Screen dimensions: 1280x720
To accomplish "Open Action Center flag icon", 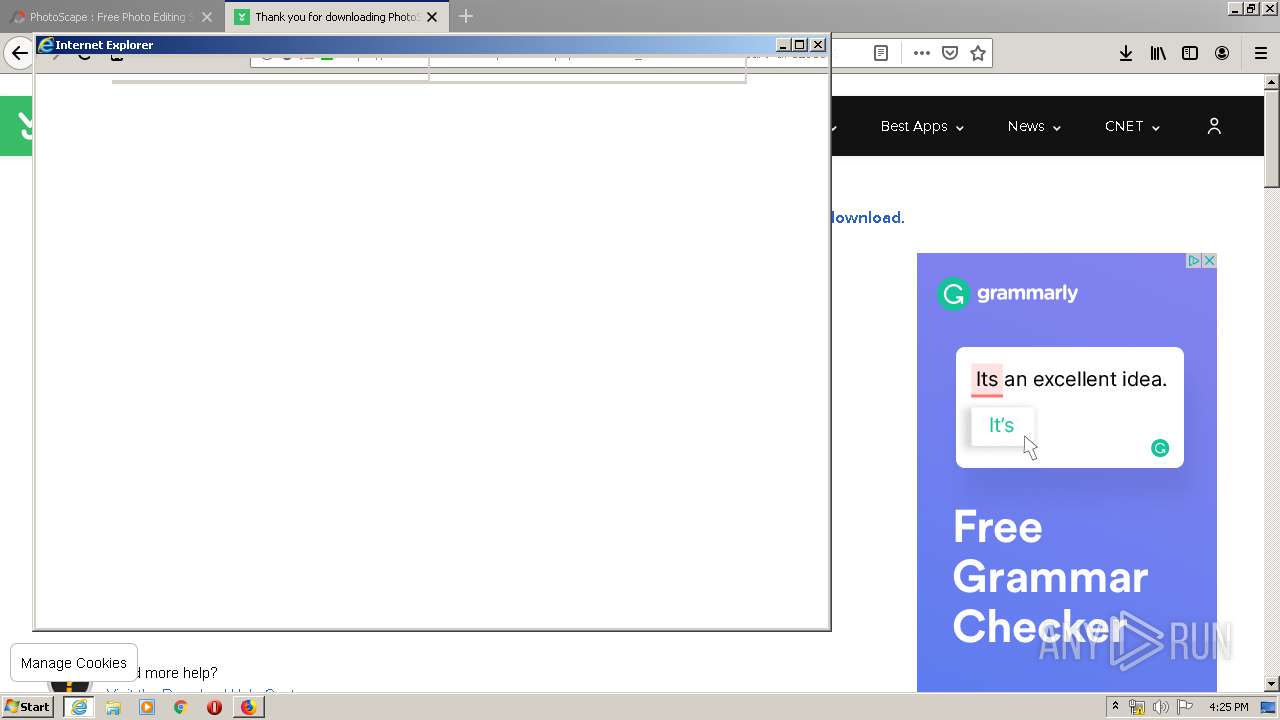I will tap(1185, 707).
